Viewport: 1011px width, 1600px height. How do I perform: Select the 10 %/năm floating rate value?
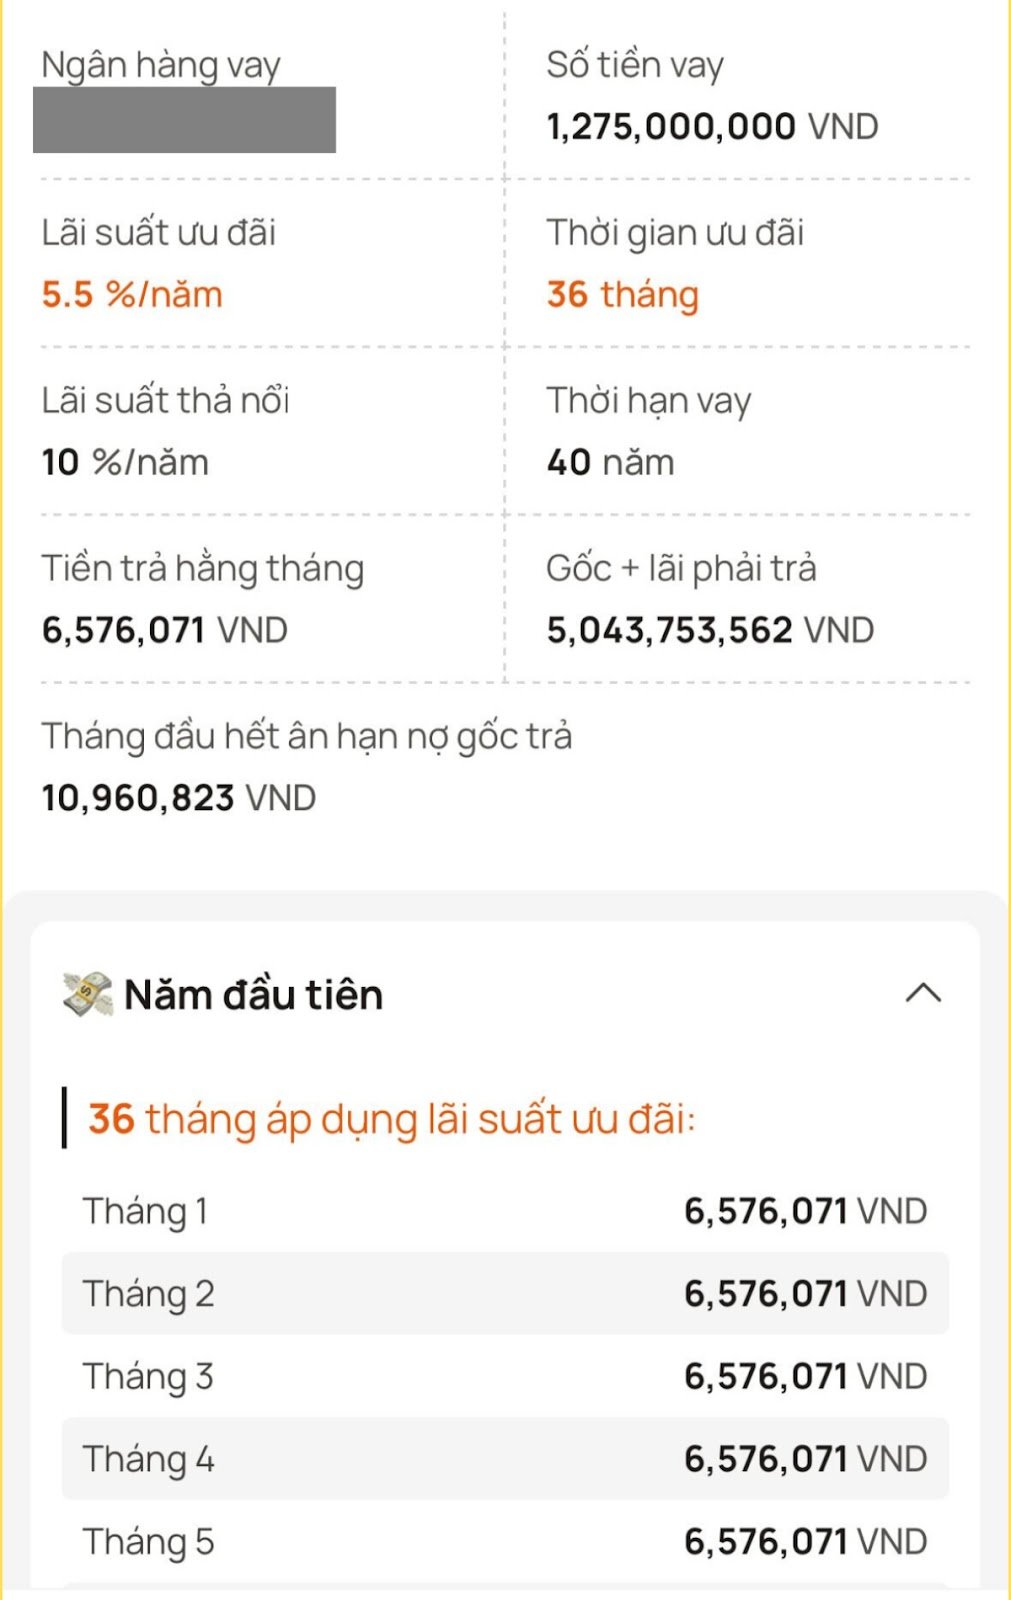tap(125, 463)
